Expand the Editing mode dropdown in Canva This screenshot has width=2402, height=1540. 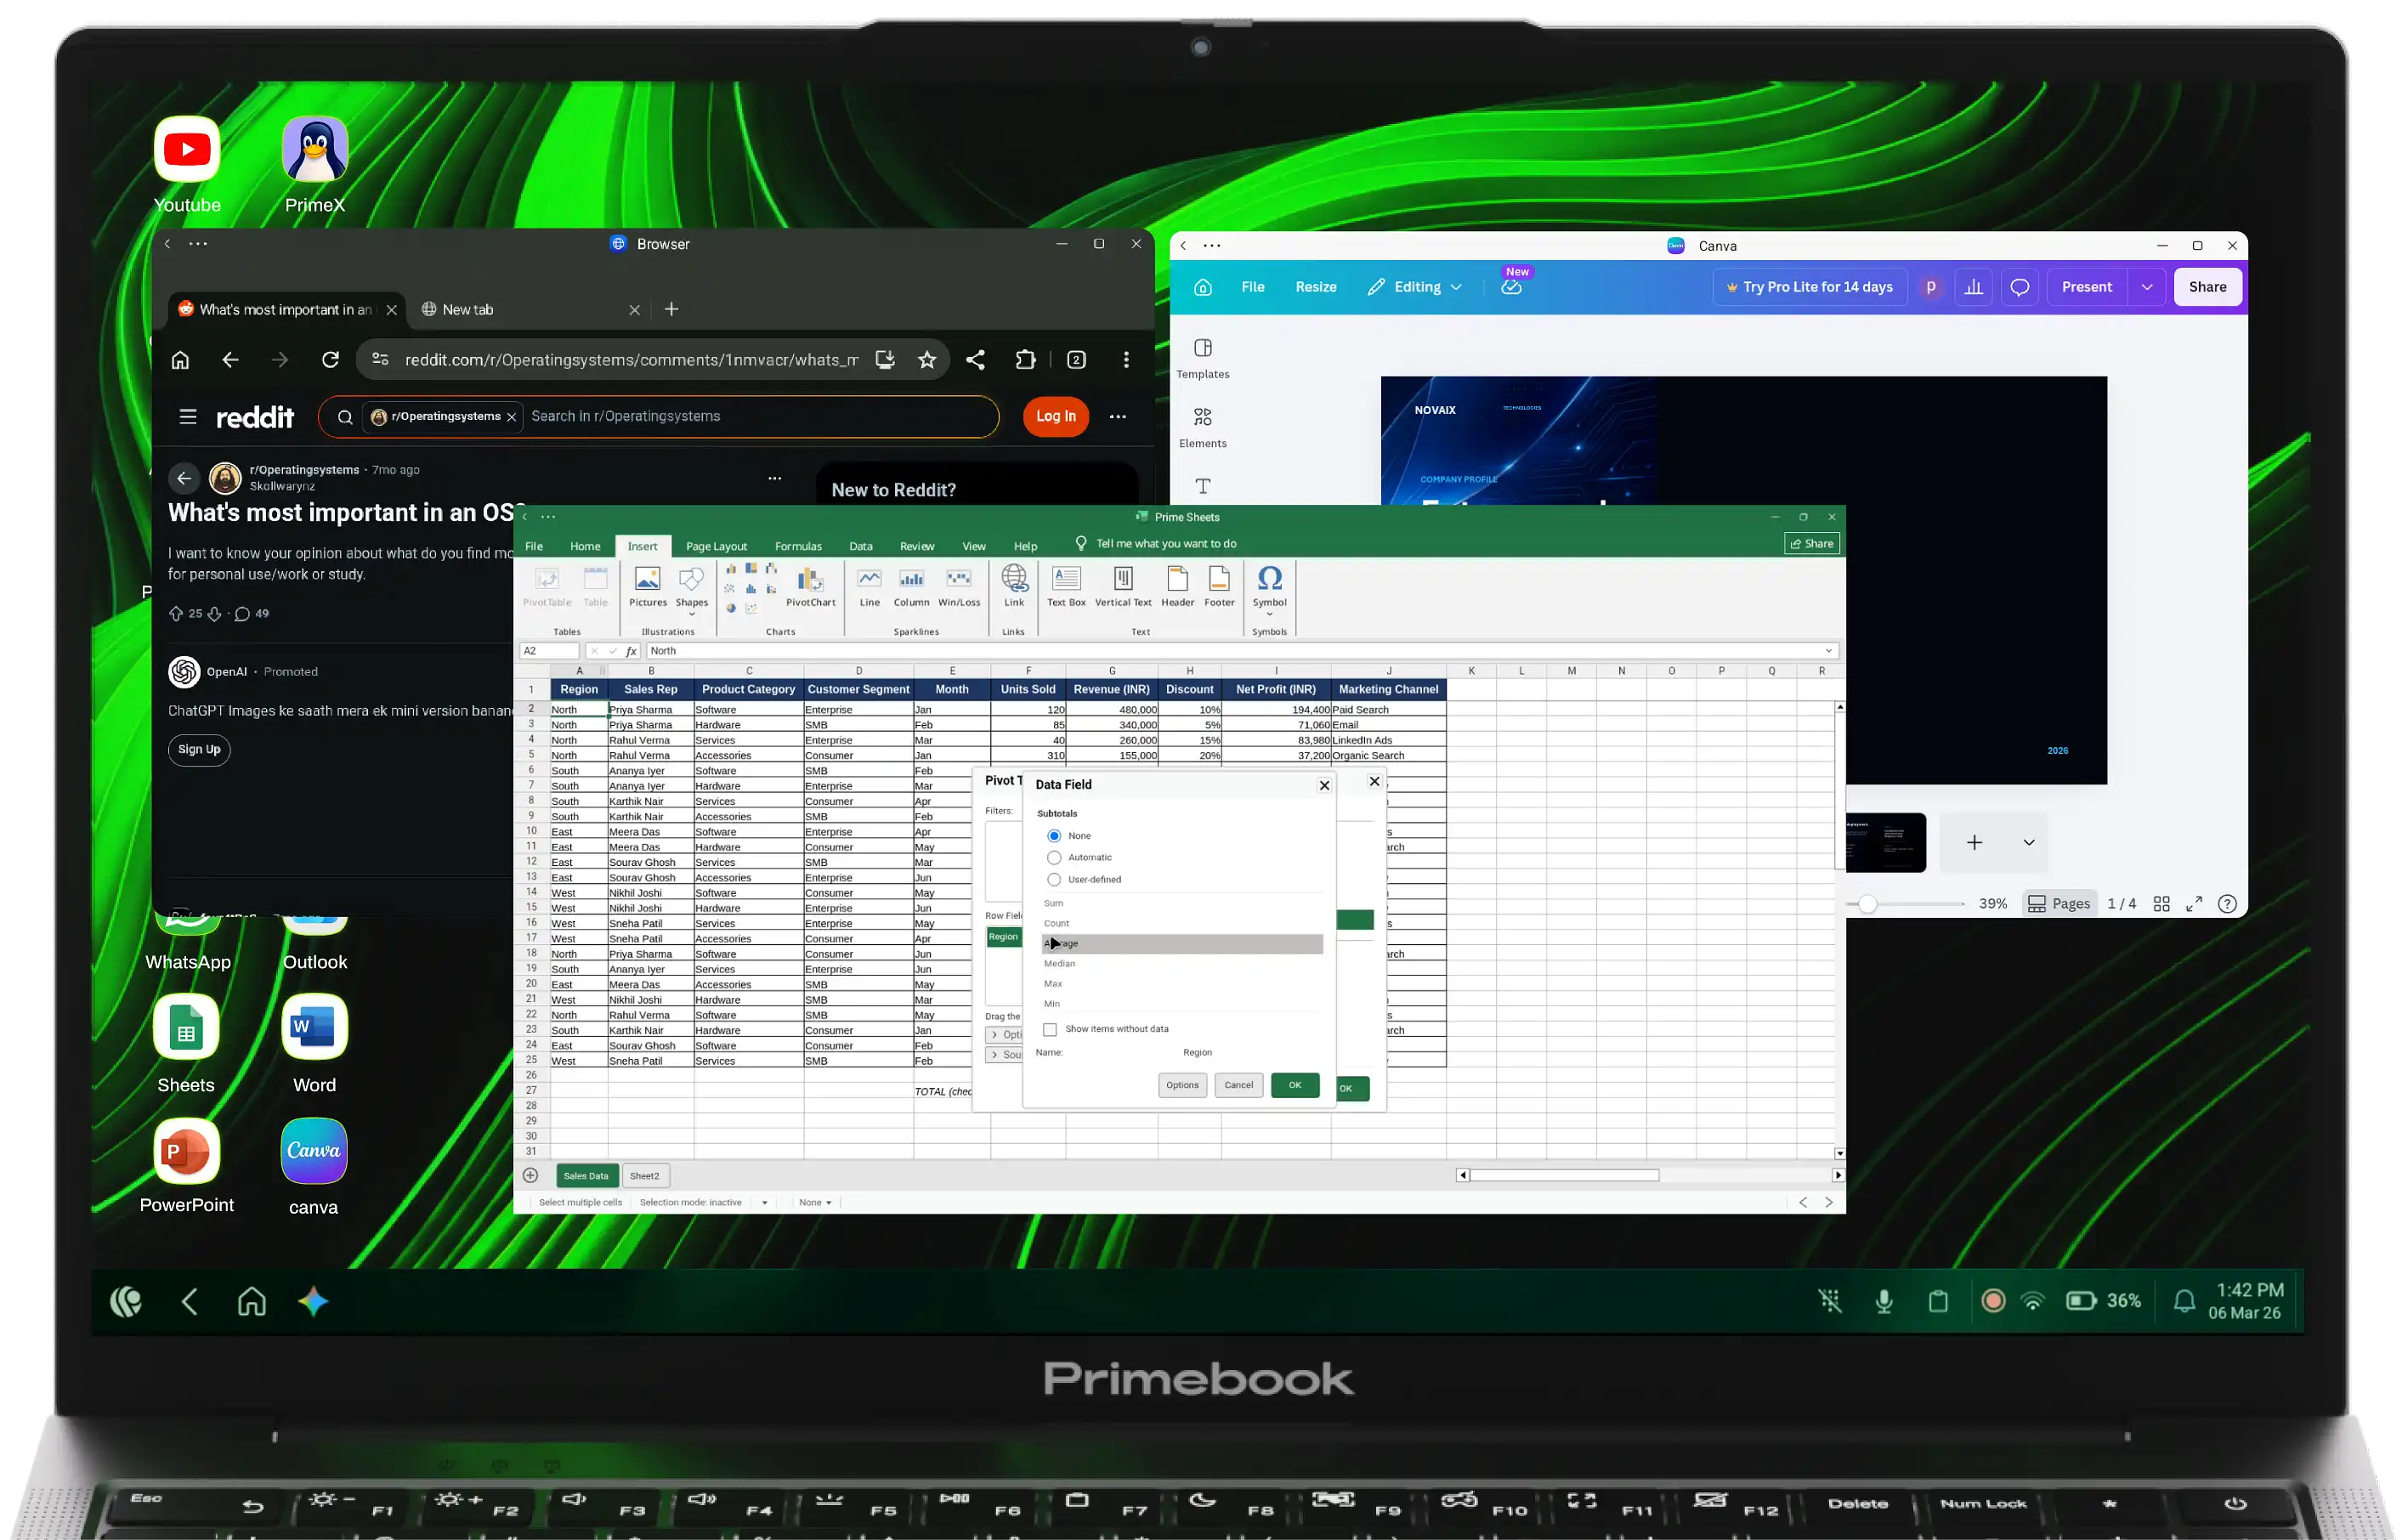pyautogui.click(x=1456, y=287)
